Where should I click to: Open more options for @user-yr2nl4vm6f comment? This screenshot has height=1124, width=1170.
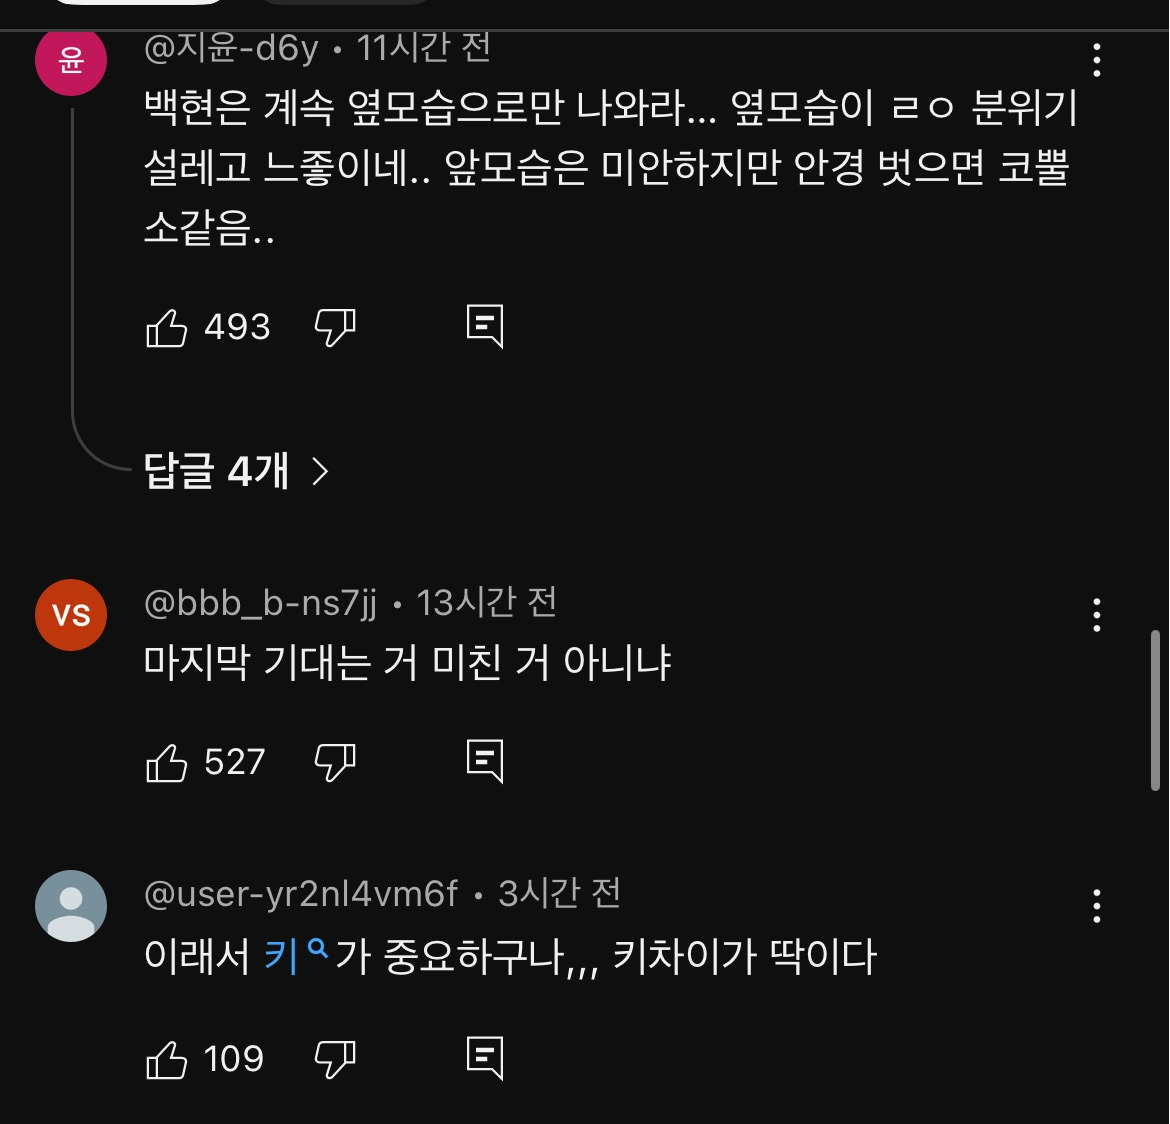pyautogui.click(x=1097, y=906)
